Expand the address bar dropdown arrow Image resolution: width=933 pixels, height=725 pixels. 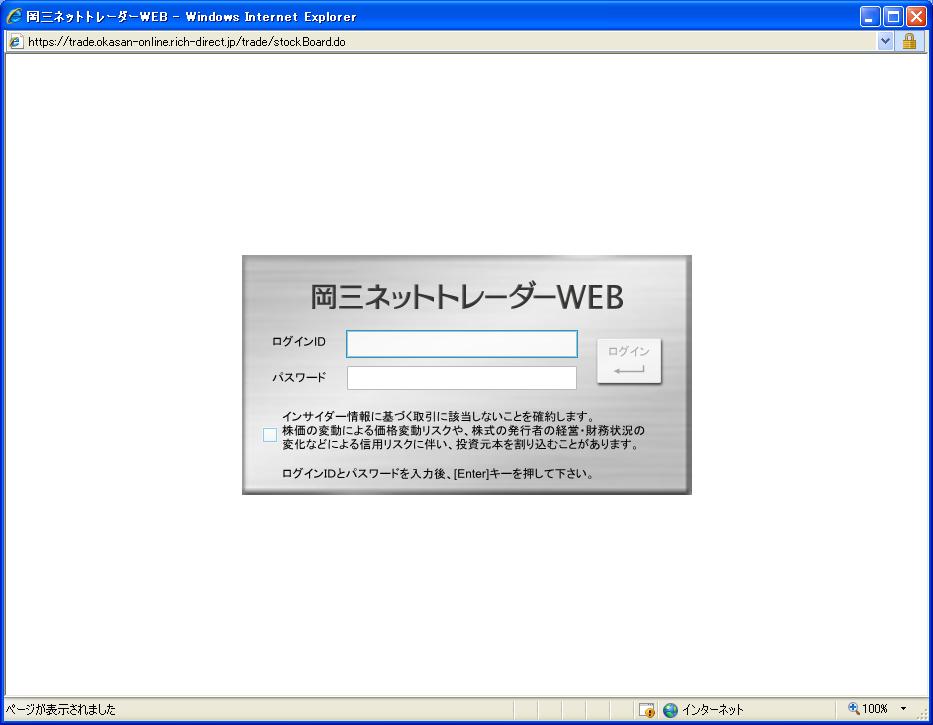click(885, 42)
